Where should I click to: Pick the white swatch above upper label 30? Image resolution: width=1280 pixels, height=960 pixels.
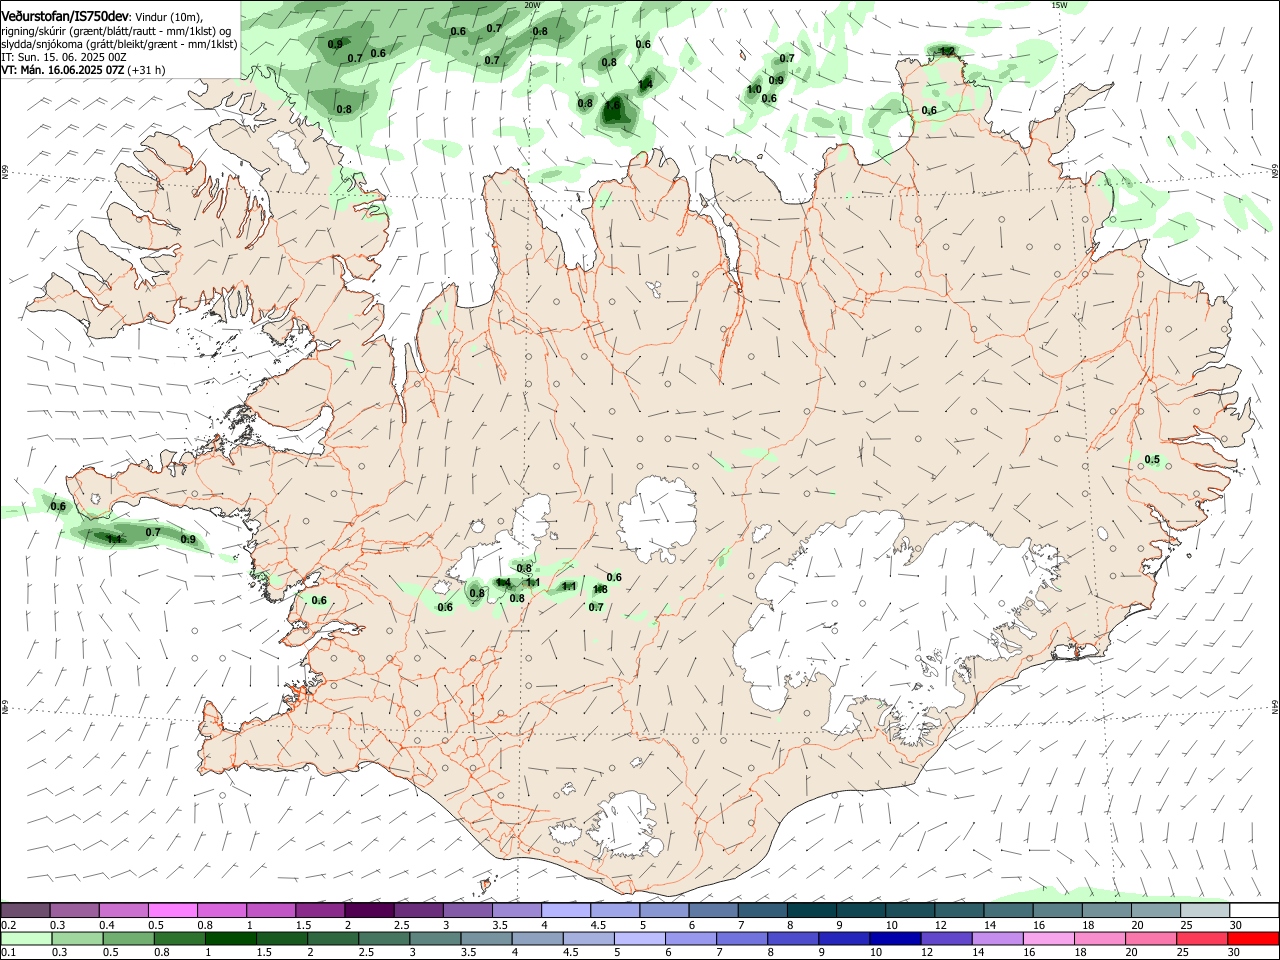click(x=1252, y=910)
